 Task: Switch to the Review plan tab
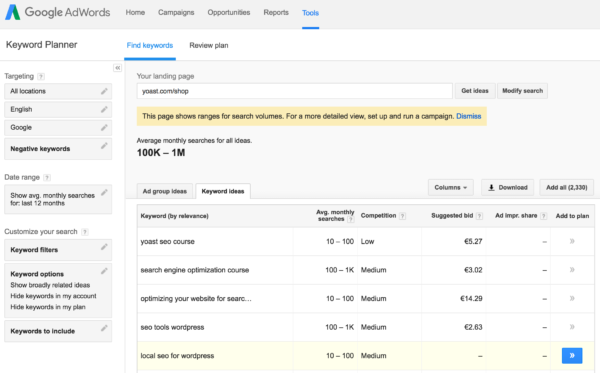(x=209, y=46)
